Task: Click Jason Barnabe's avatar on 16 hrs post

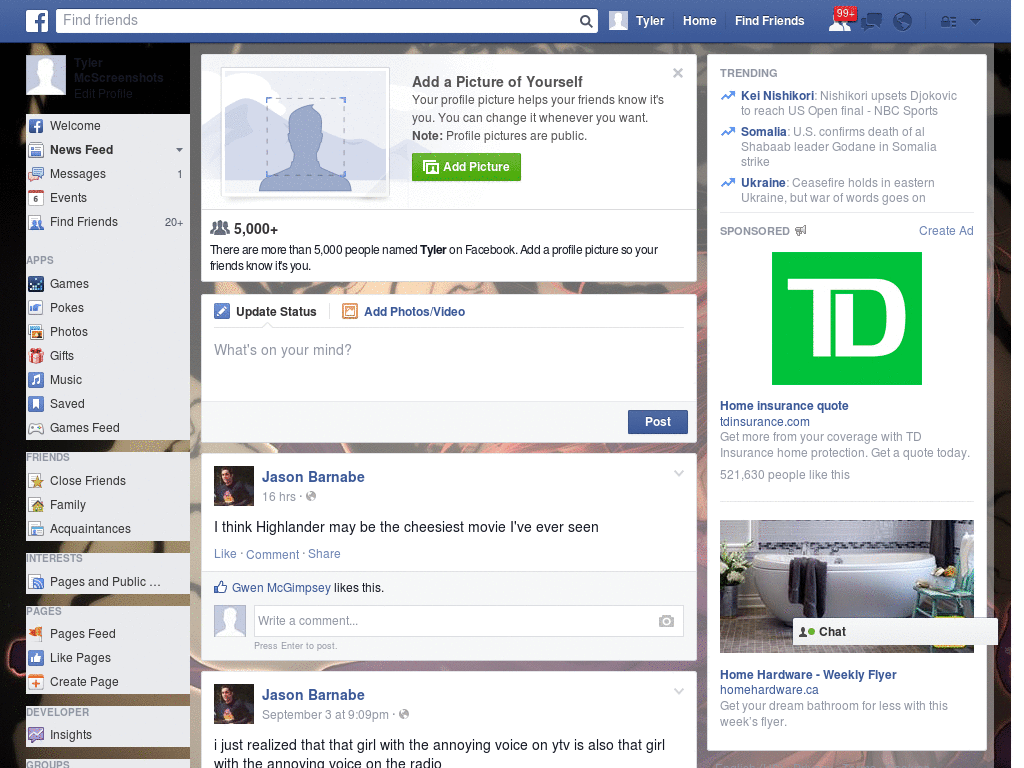Action: 234,486
